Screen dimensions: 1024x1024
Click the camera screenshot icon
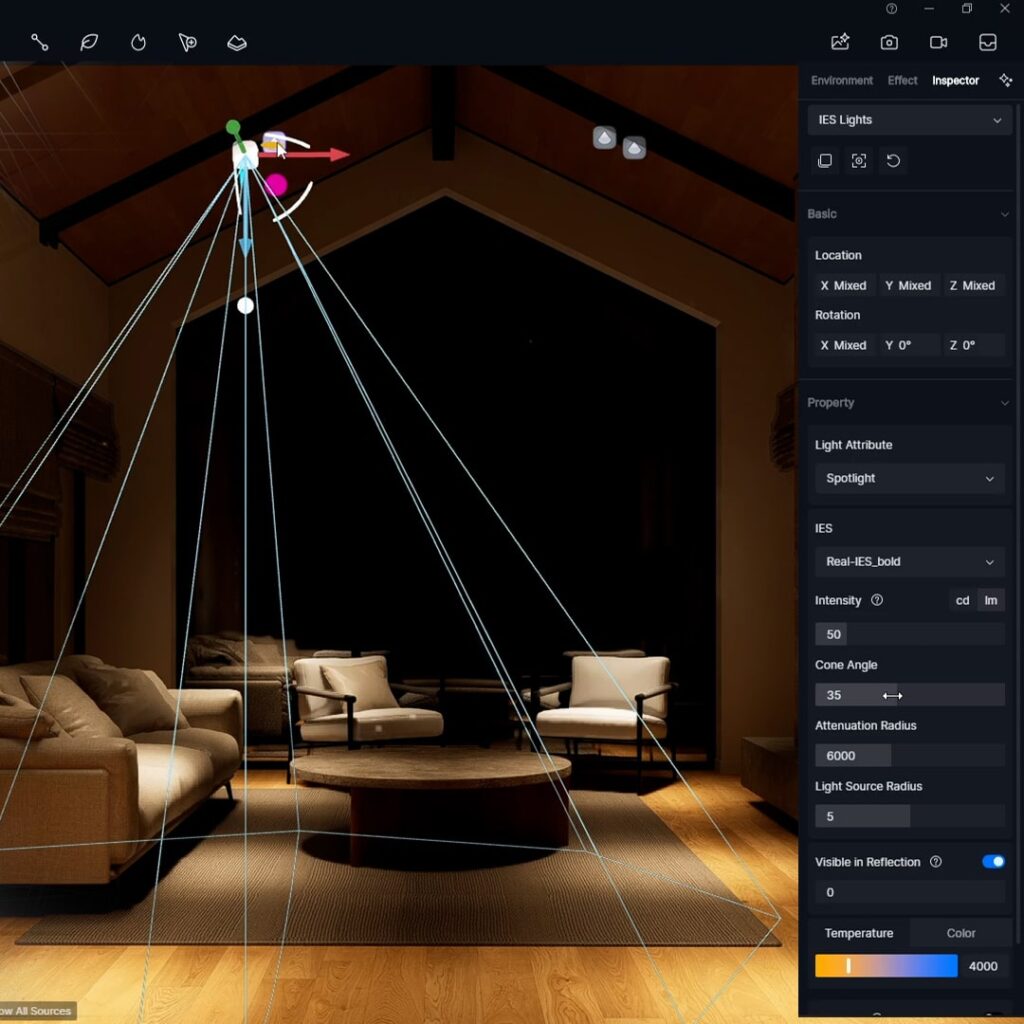tap(888, 42)
